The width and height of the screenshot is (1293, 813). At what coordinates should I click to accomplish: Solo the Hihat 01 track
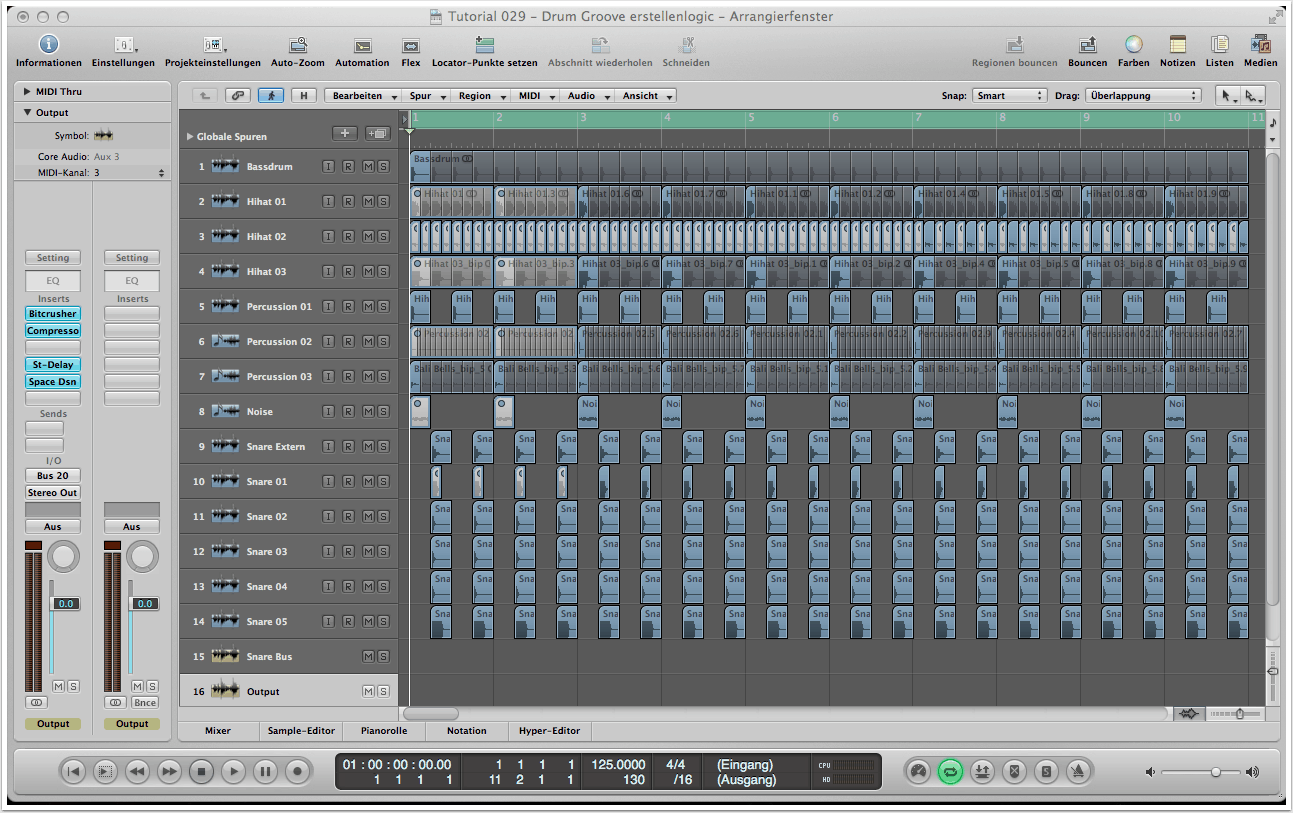(x=383, y=202)
